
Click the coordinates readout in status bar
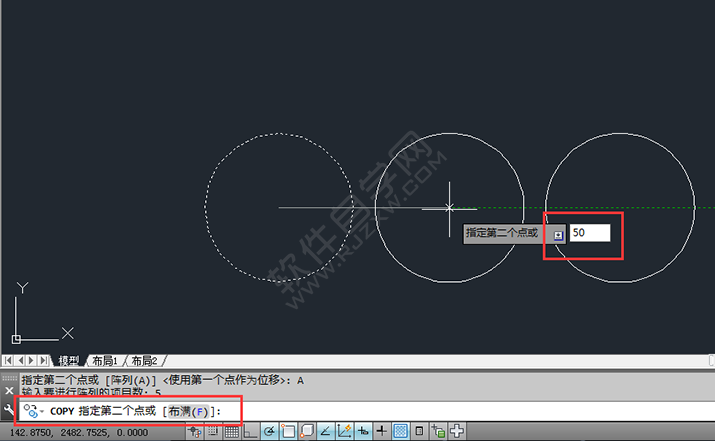coord(78,432)
